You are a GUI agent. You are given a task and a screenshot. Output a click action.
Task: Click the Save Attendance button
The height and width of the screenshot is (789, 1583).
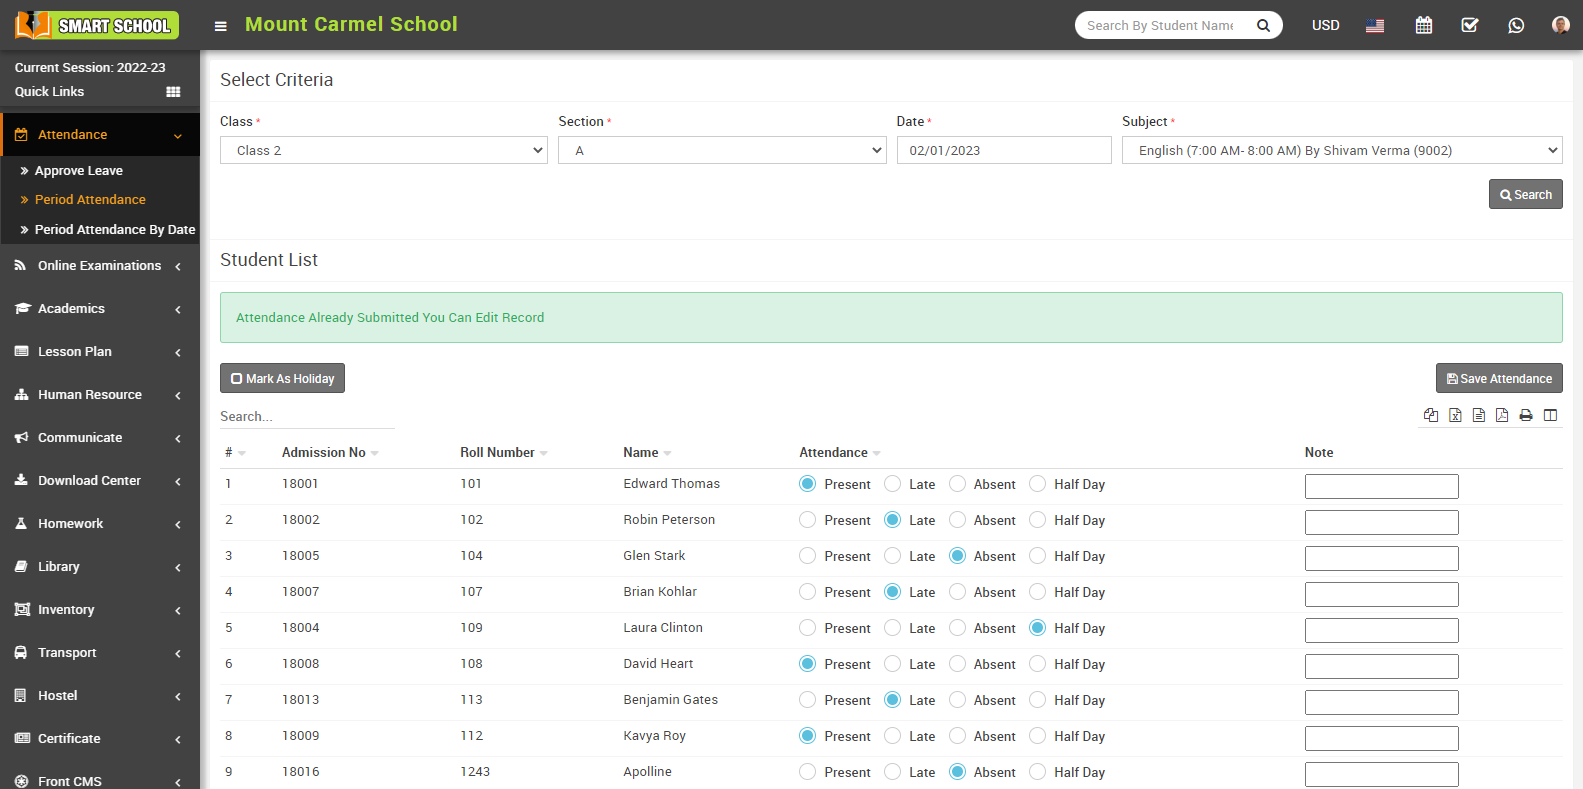[x=1498, y=378]
